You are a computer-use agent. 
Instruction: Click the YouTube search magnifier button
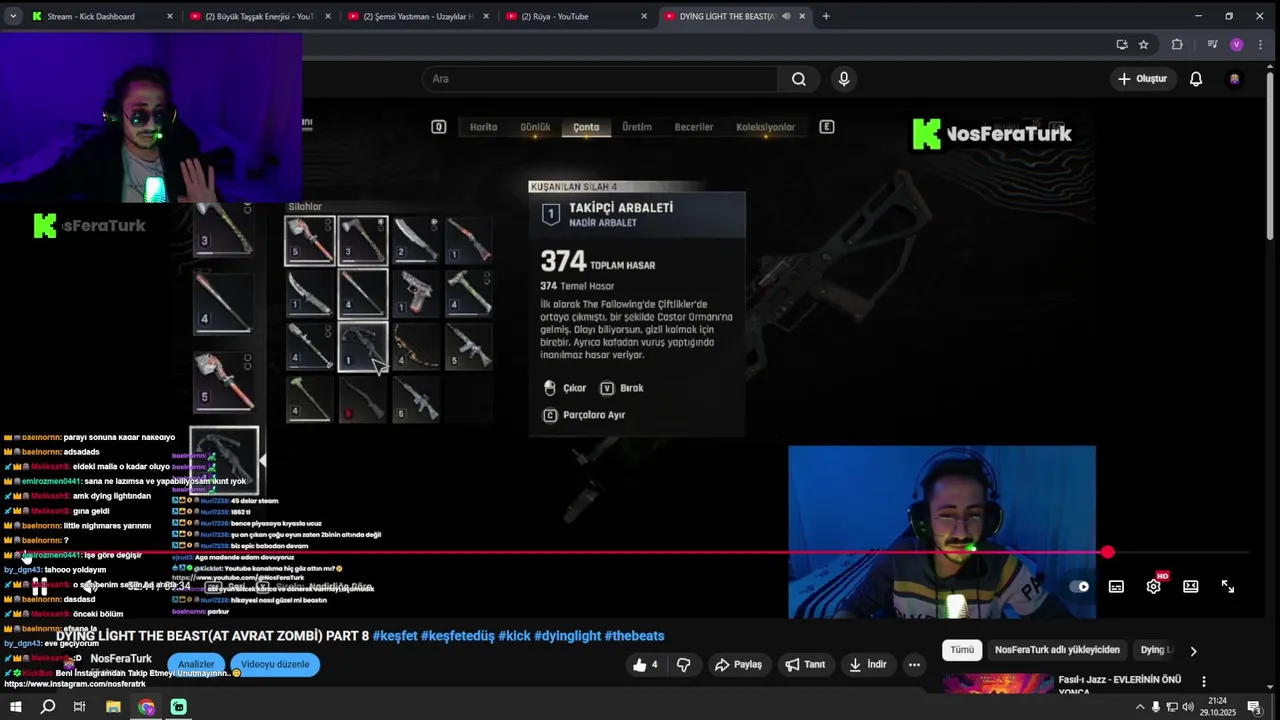798,79
